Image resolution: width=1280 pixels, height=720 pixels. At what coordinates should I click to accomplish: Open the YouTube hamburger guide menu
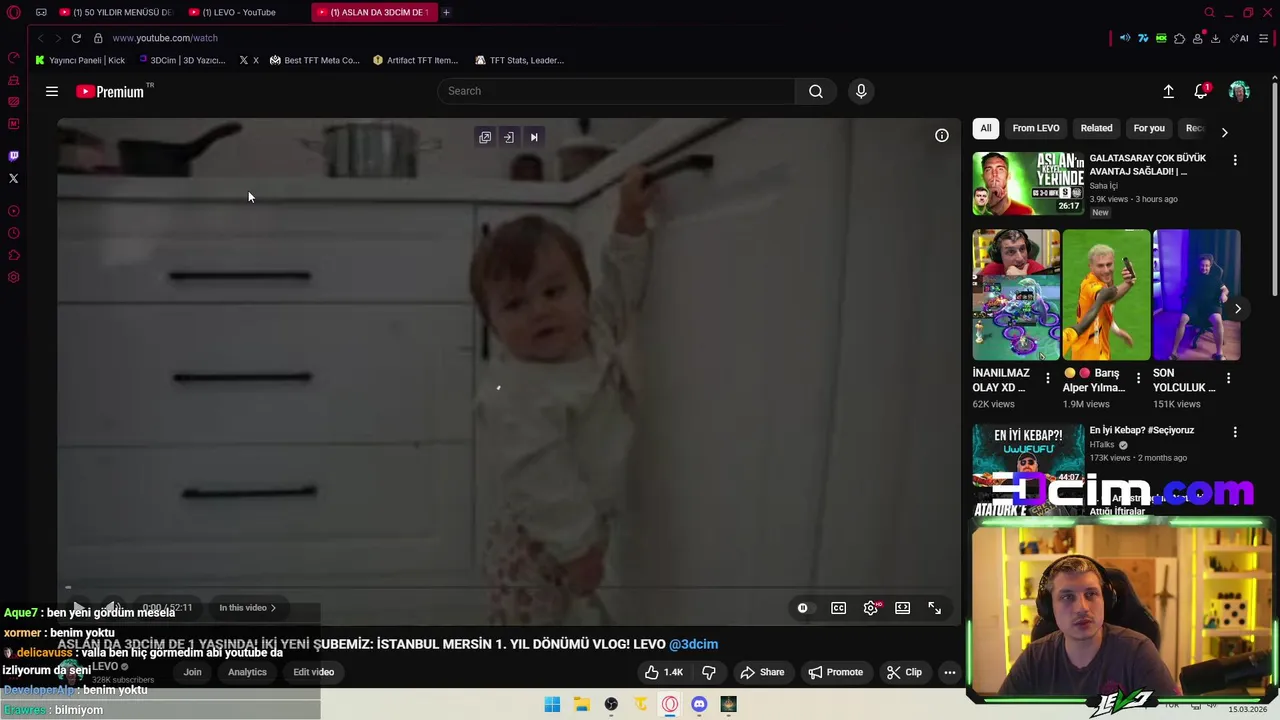coord(52,91)
